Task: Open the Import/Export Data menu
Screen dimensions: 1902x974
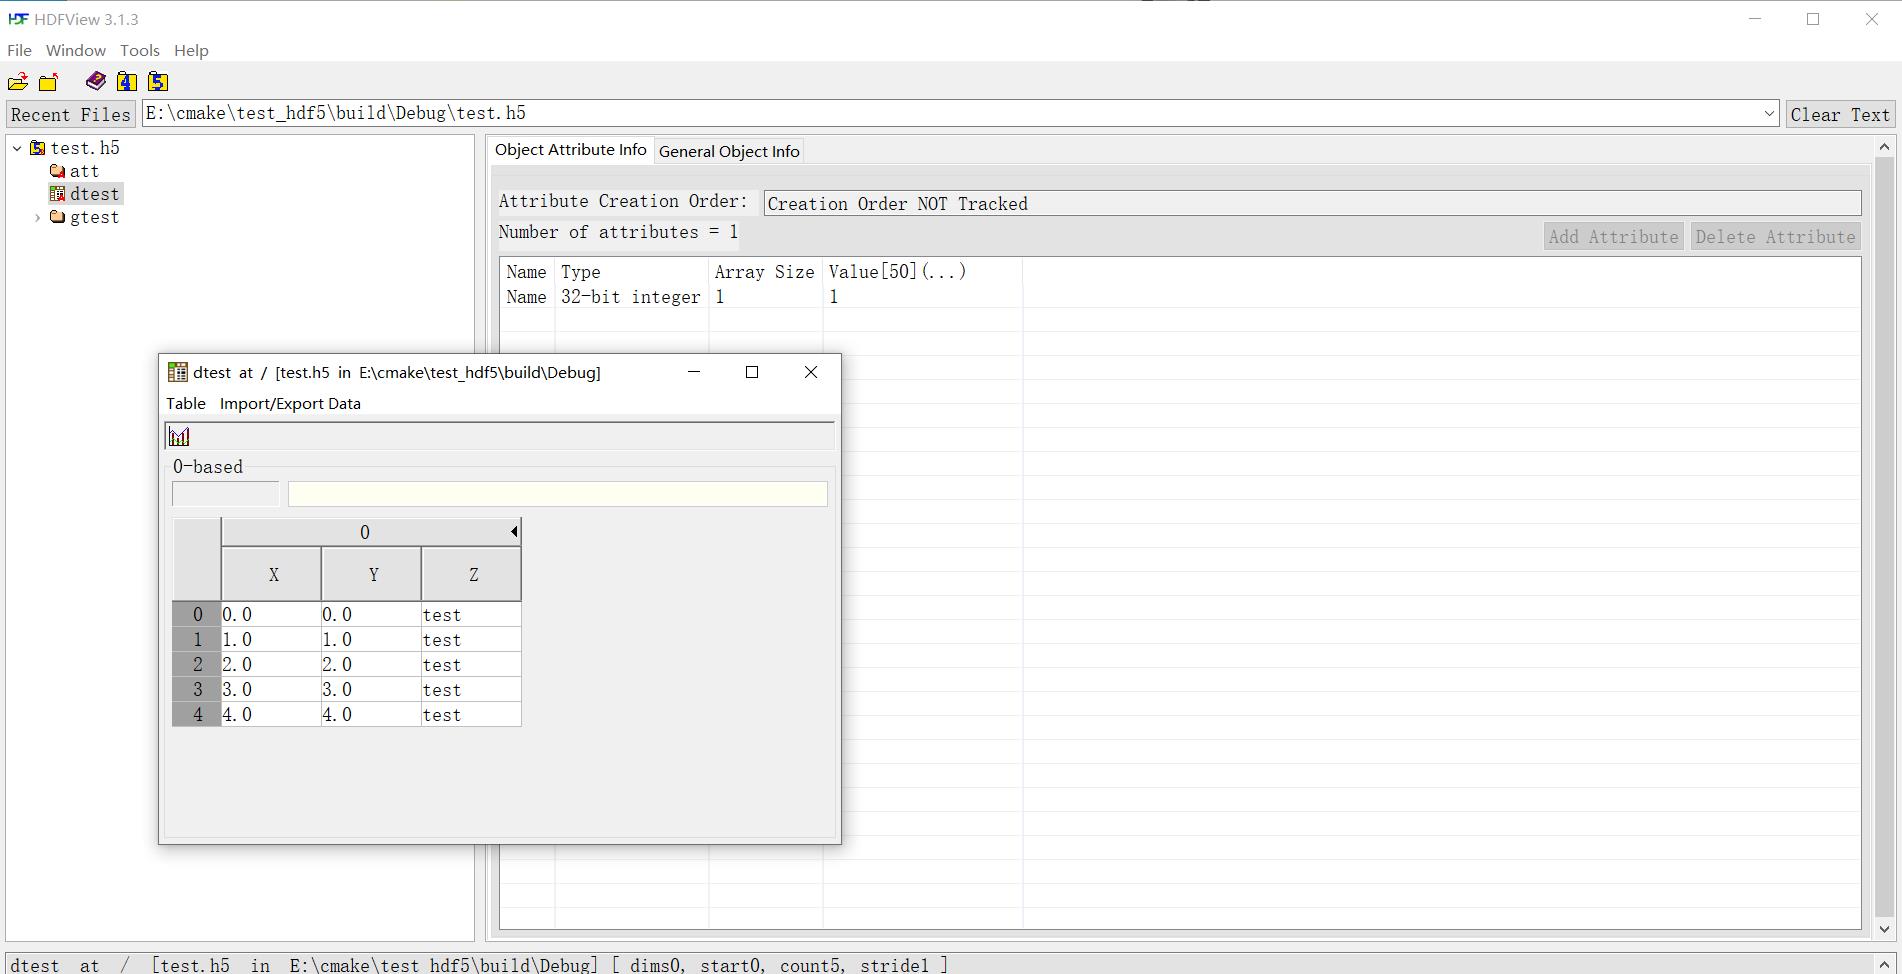Action: (x=290, y=403)
